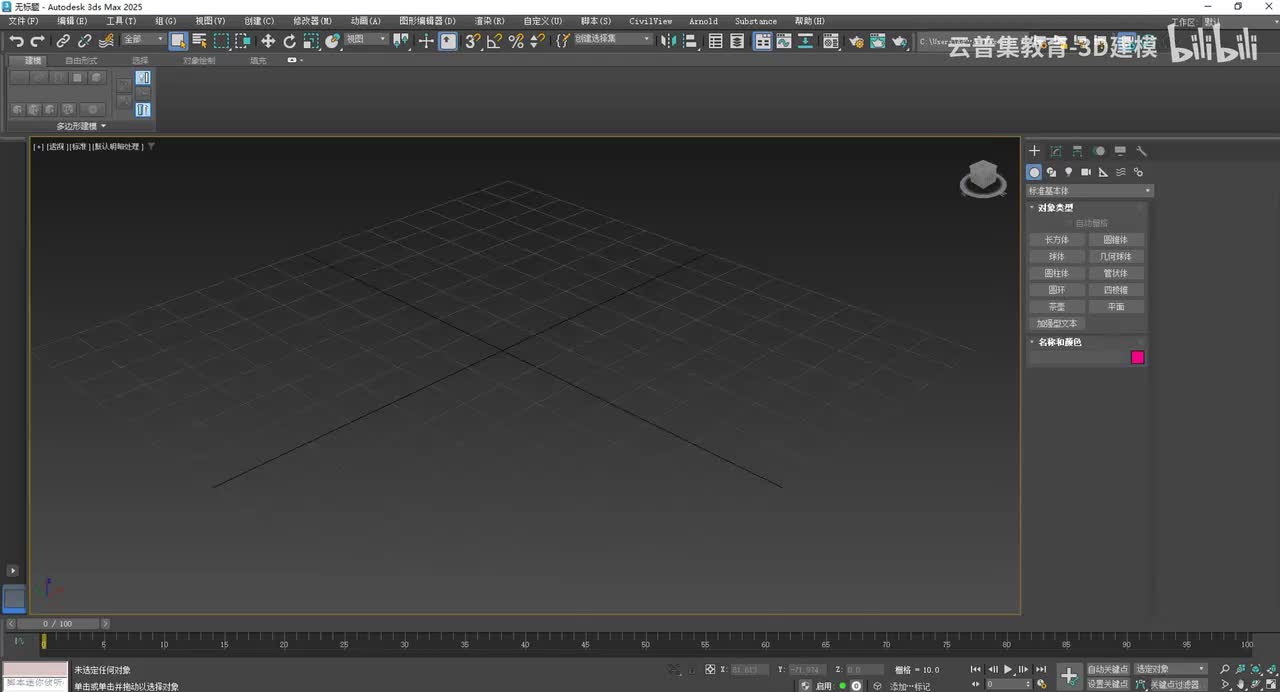The height and width of the screenshot is (692, 1280).
Task: Select the Move tool in toolbar
Action: (267, 41)
